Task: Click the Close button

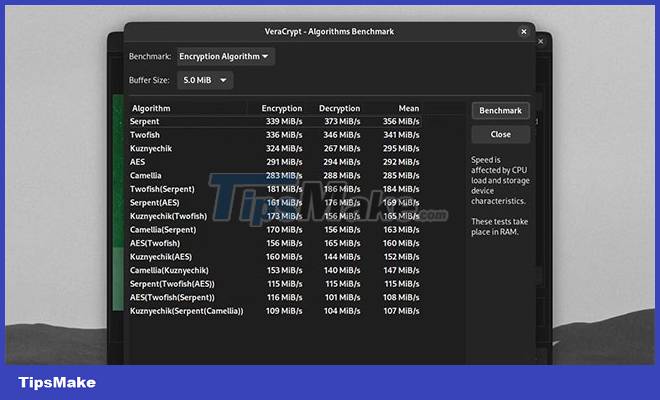Action: (500, 134)
